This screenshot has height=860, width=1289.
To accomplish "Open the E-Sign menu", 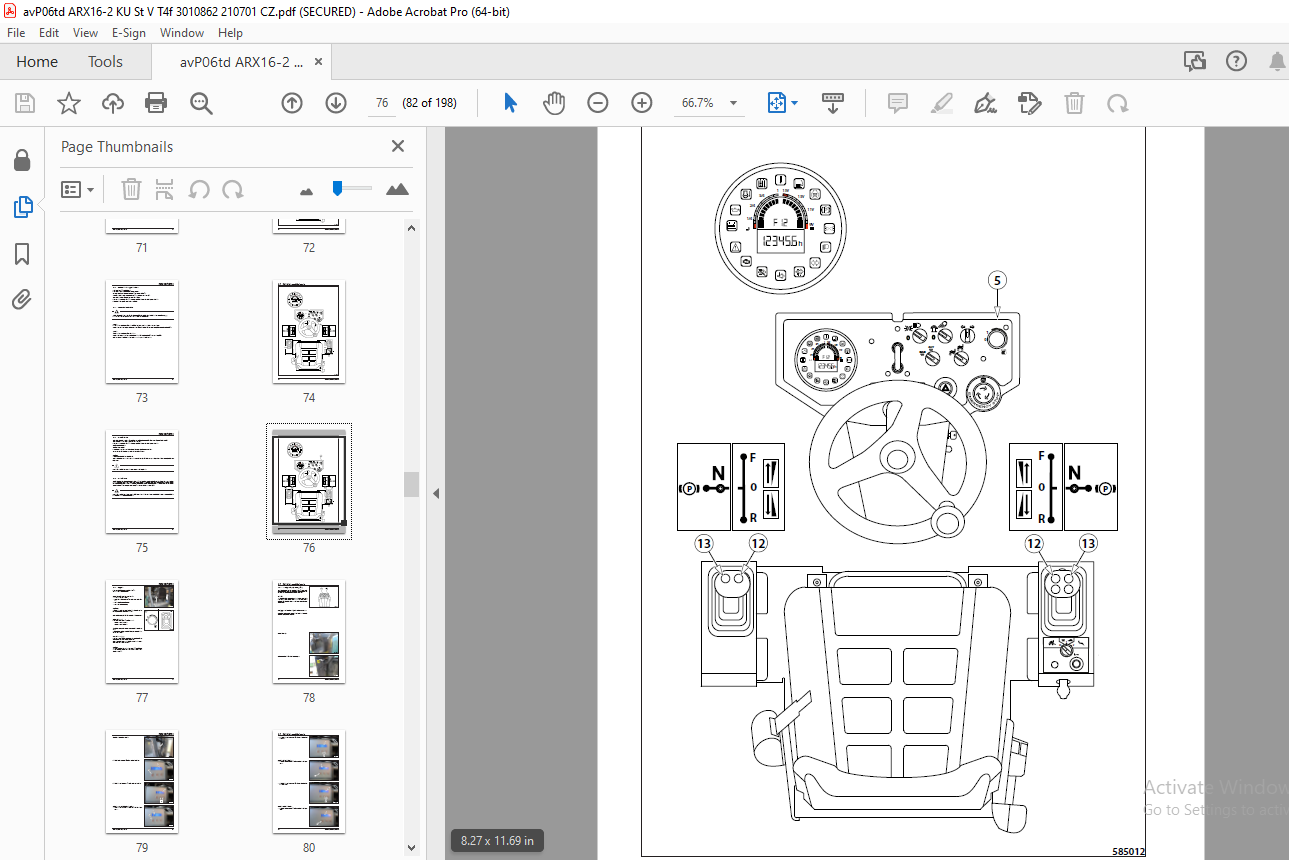I will [x=129, y=33].
